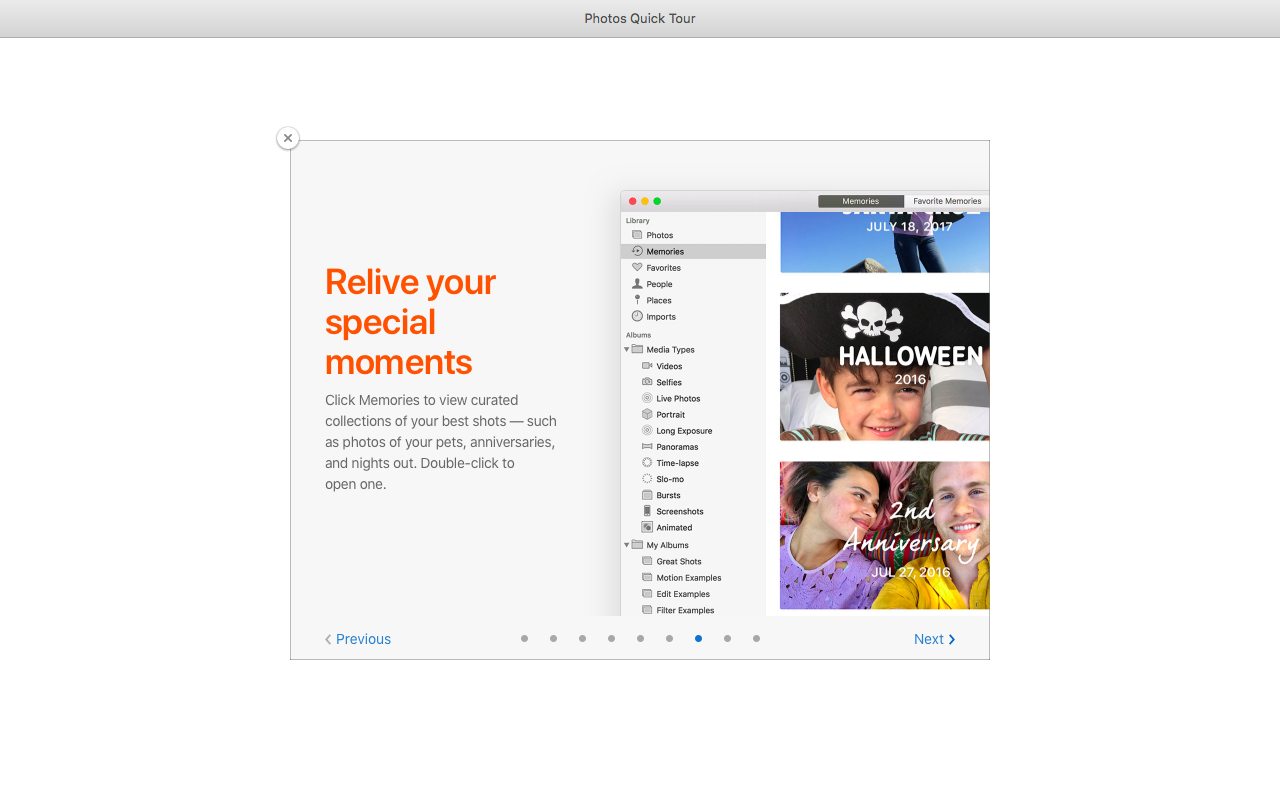
Task: Click the Memories sidebar icon
Action: coord(637,251)
